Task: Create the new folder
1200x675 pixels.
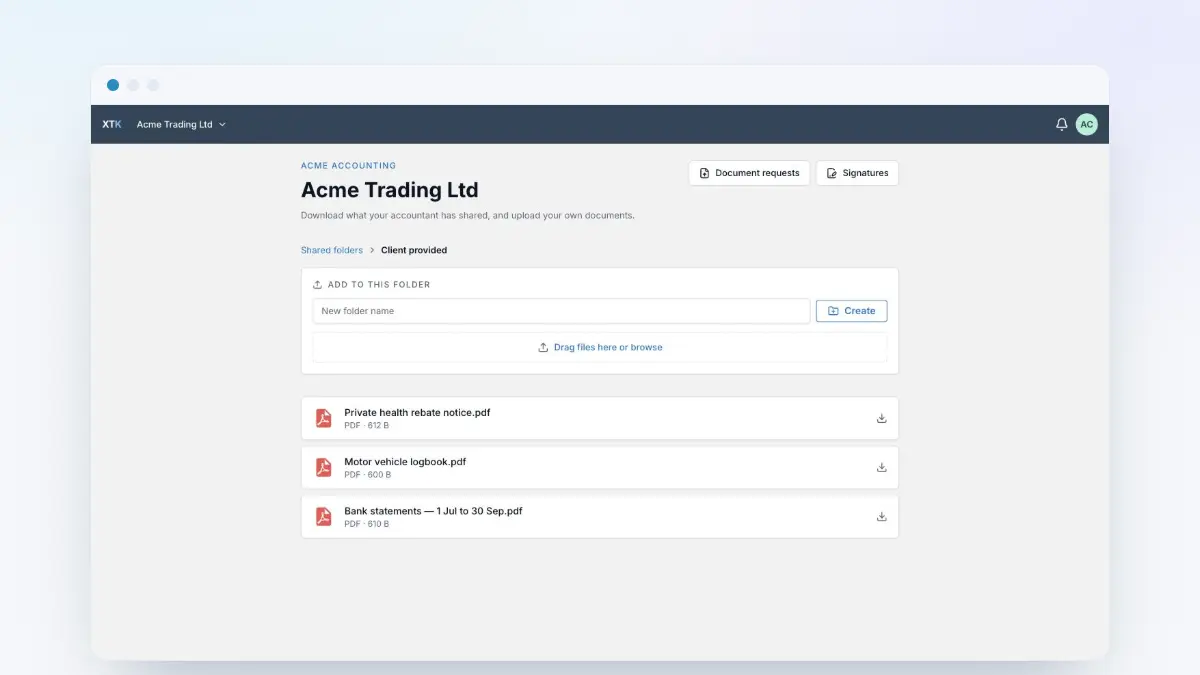Action: 851,311
